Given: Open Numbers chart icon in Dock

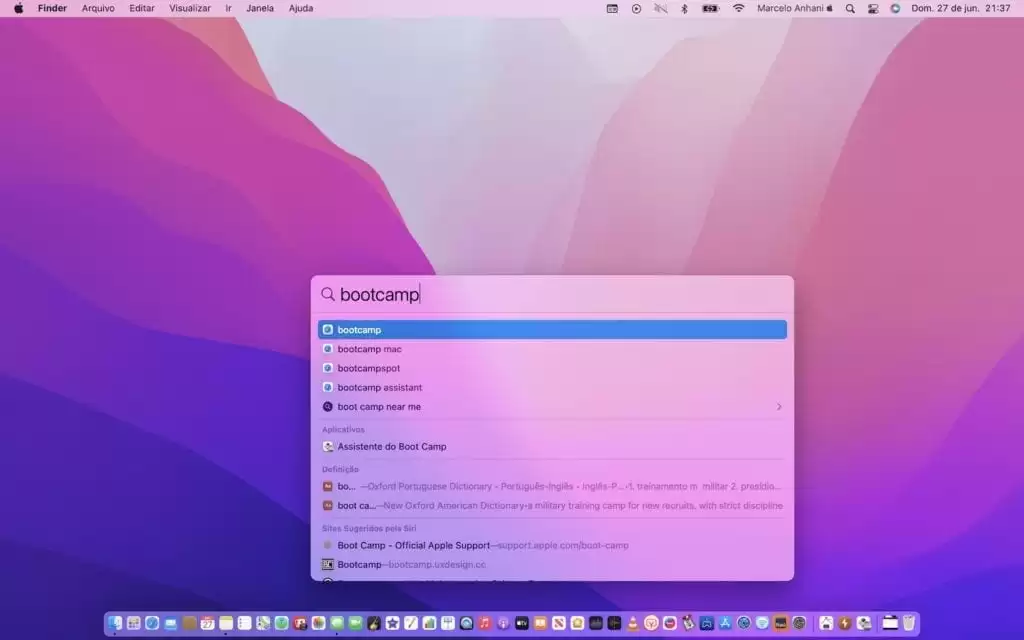Looking at the screenshot, I should coord(429,623).
